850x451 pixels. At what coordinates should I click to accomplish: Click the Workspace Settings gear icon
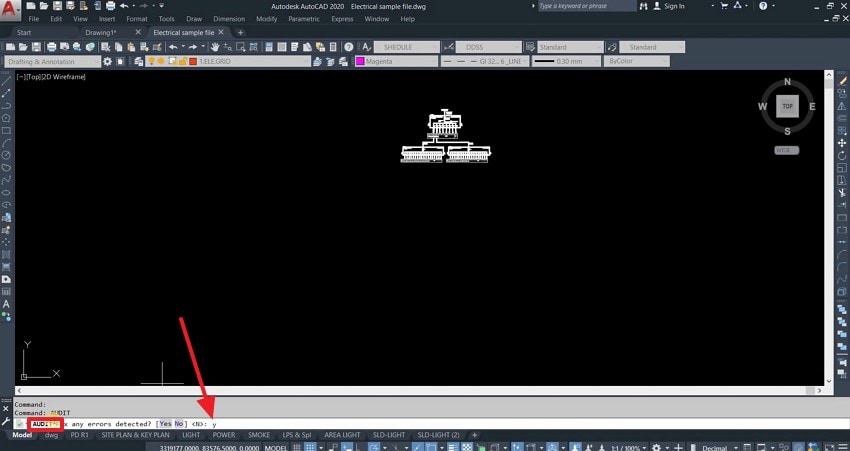tap(107, 62)
